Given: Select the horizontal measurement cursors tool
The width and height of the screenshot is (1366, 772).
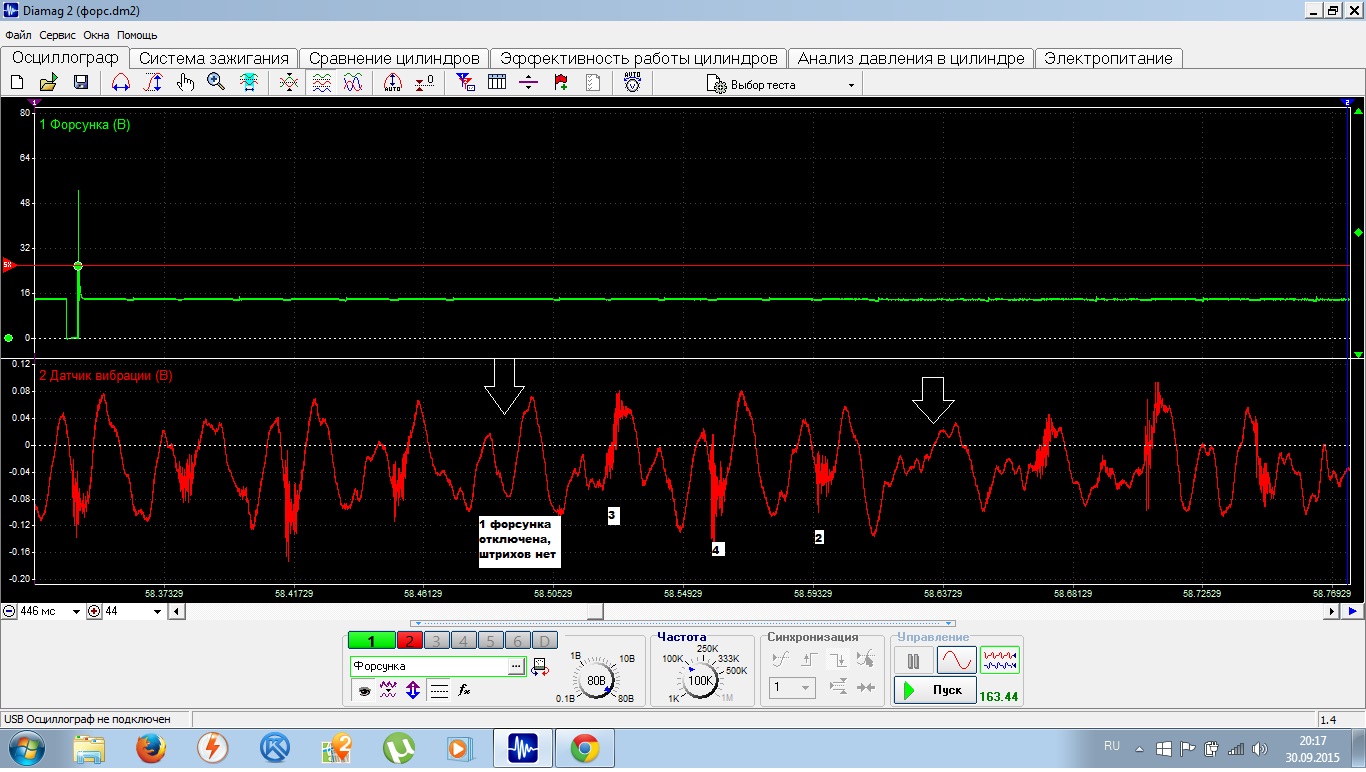Looking at the screenshot, I should pos(120,82).
